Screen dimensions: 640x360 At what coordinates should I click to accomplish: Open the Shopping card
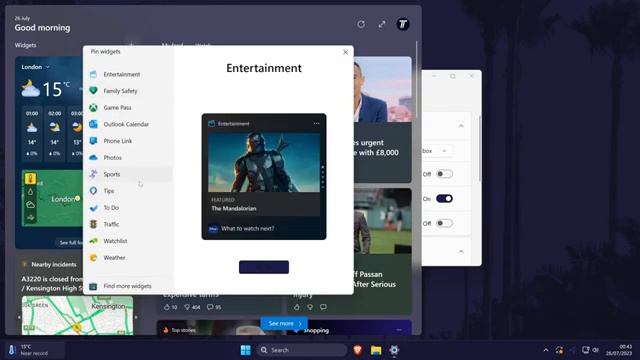click(350, 328)
